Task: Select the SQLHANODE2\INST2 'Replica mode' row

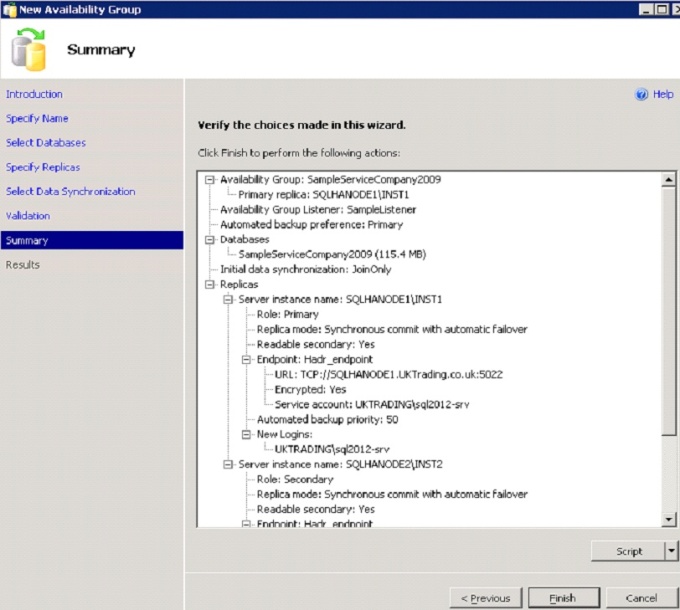Action: point(392,494)
